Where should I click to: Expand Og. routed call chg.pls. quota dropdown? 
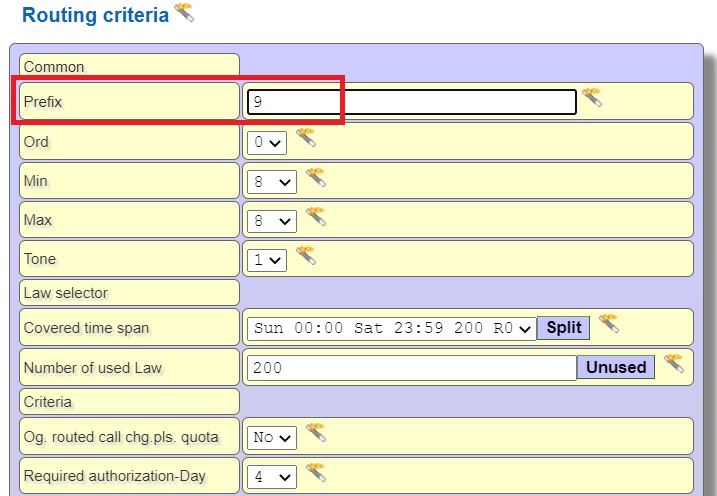point(272,438)
